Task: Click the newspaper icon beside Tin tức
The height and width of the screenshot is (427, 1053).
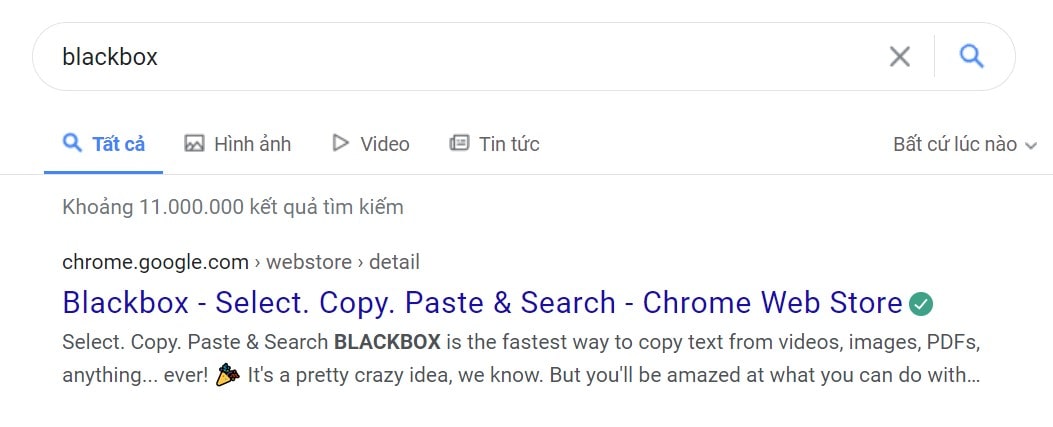Action: click(459, 143)
